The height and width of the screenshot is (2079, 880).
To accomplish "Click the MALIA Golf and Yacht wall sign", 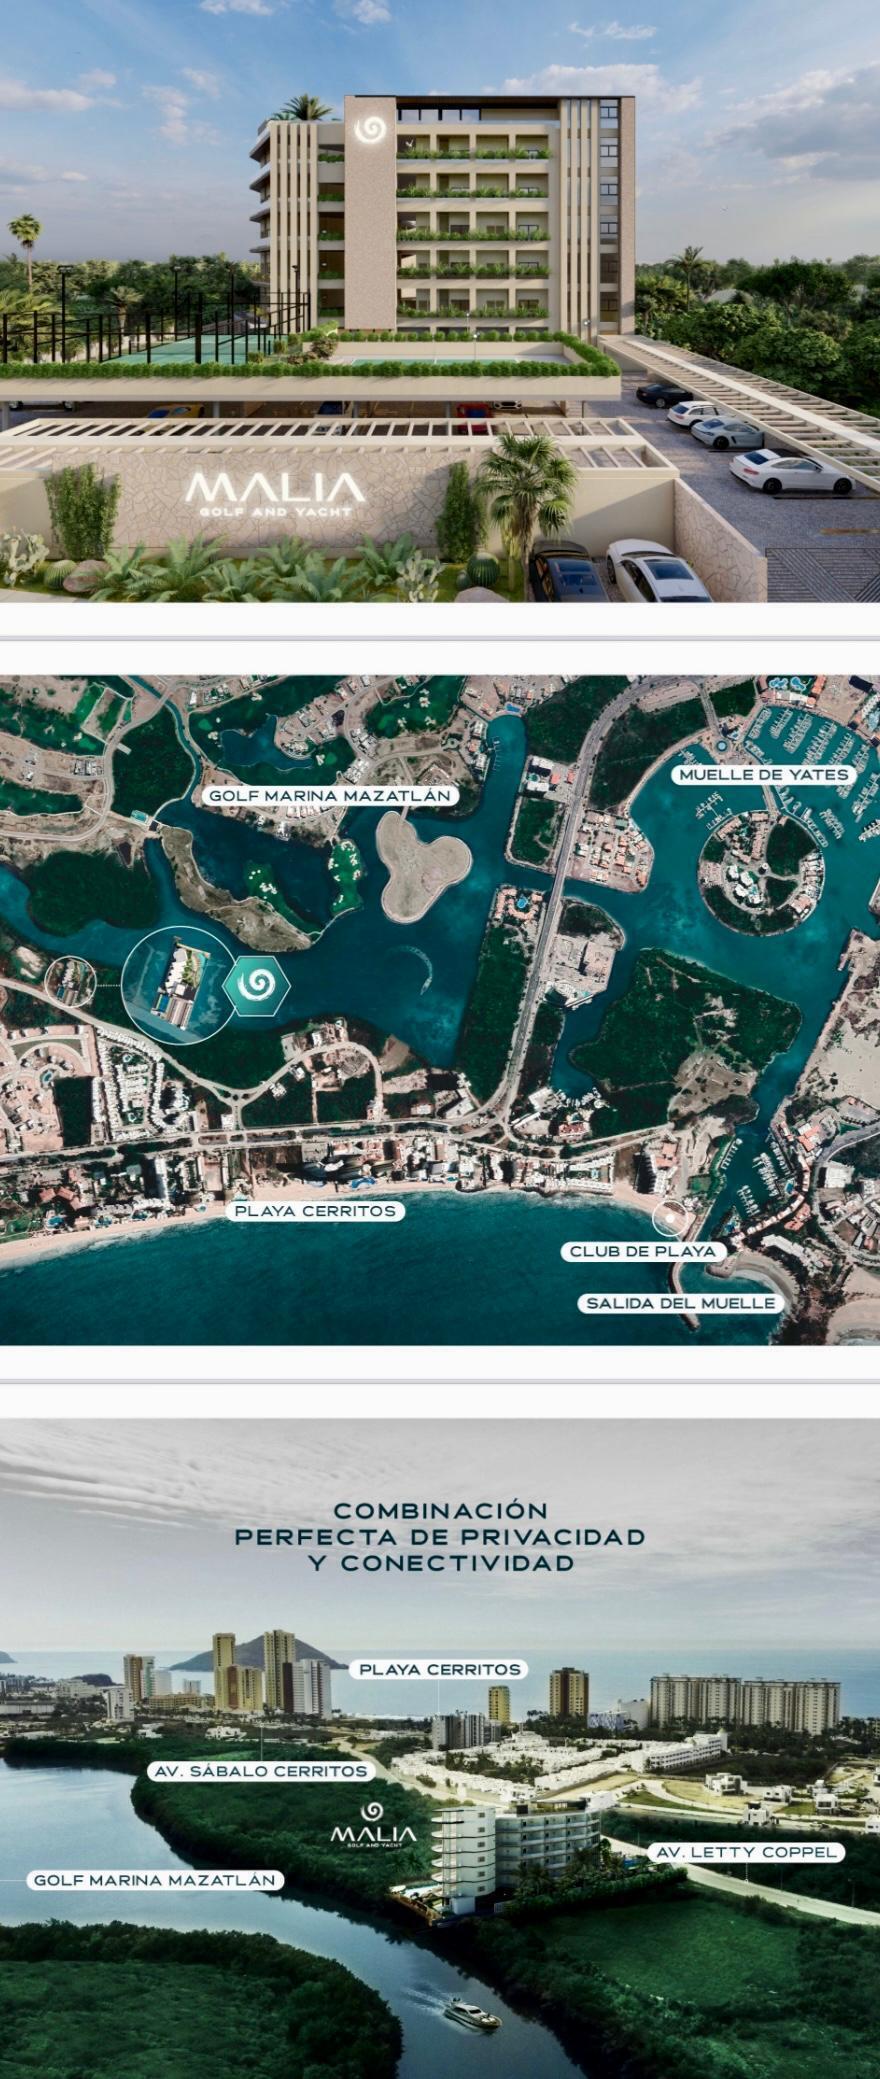I will (x=274, y=494).
